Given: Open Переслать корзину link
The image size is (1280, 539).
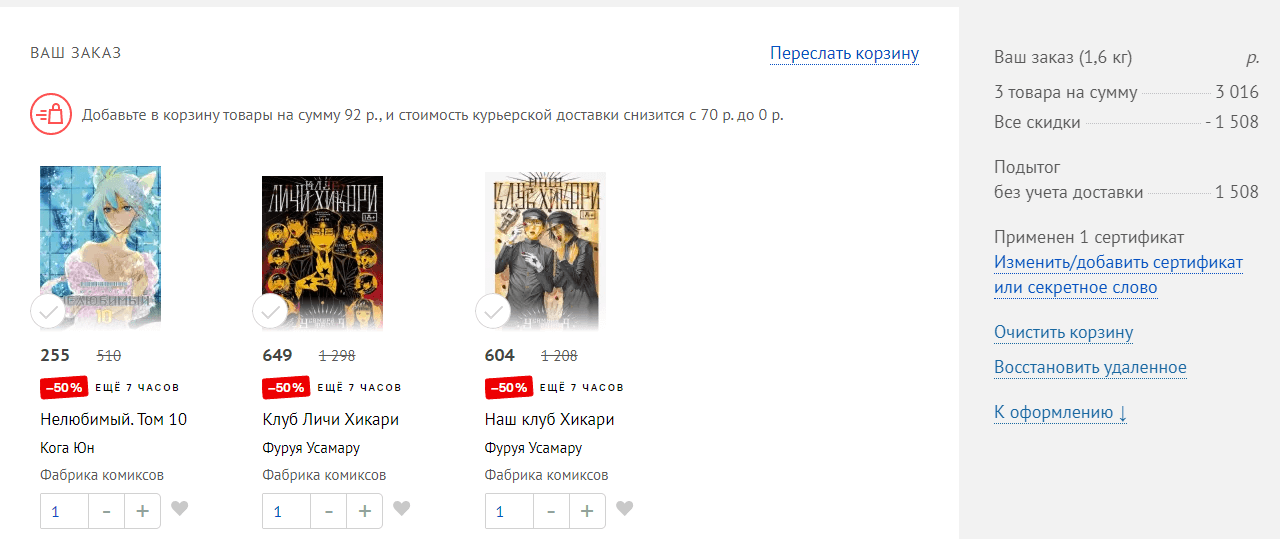Looking at the screenshot, I should click(x=844, y=54).
